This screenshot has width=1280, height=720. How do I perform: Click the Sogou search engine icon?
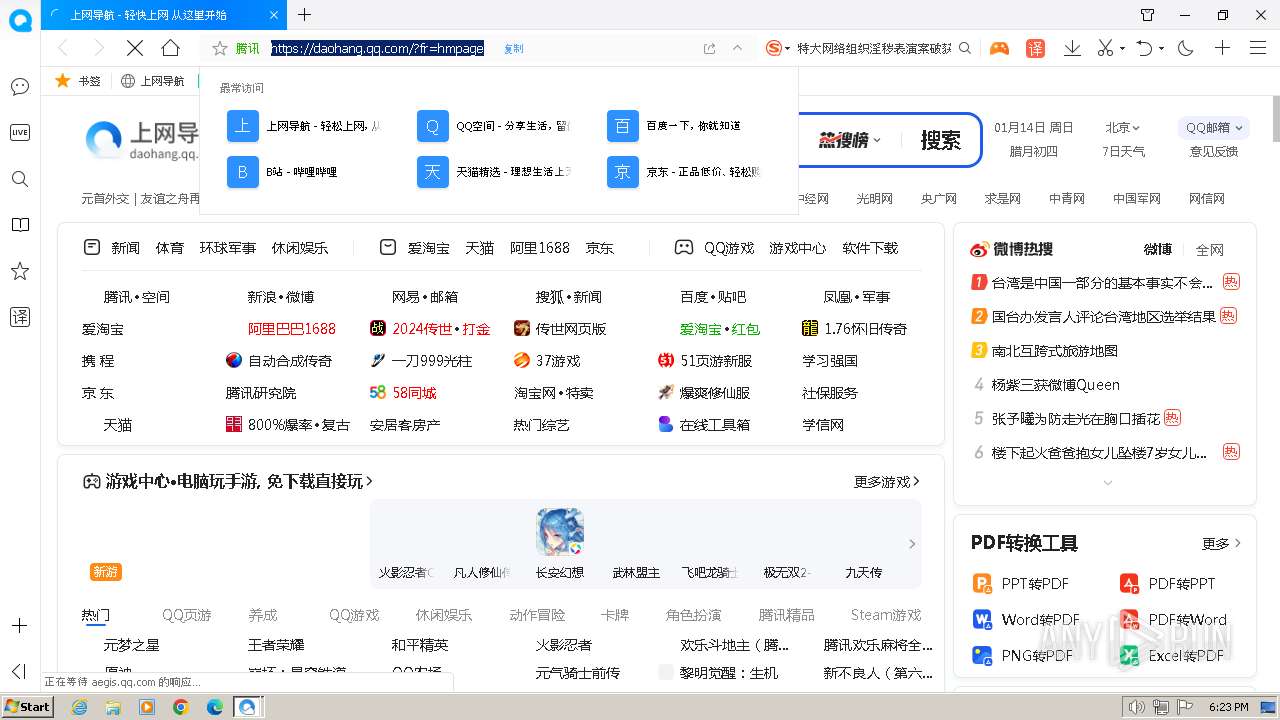774,48
